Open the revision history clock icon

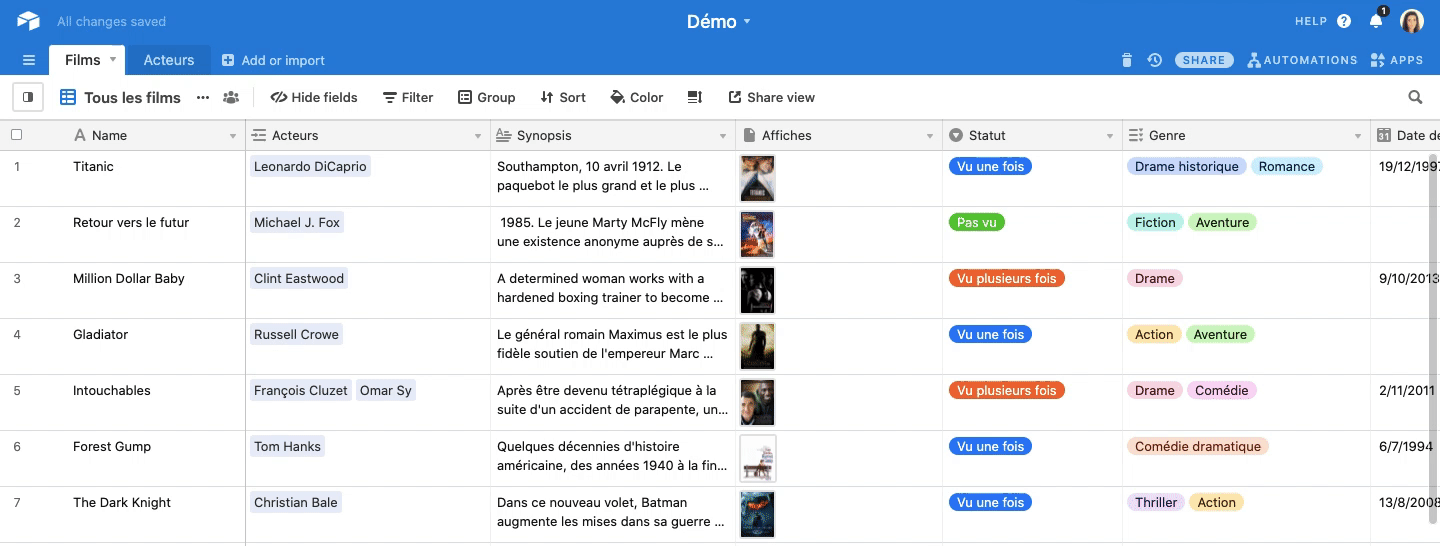click(x=1155, y=60)
